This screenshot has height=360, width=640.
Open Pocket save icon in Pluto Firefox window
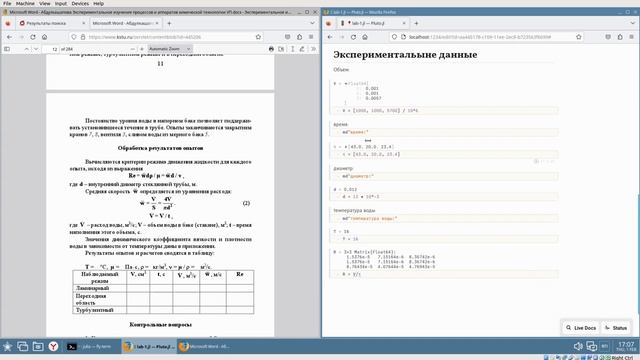pos(608,37)
